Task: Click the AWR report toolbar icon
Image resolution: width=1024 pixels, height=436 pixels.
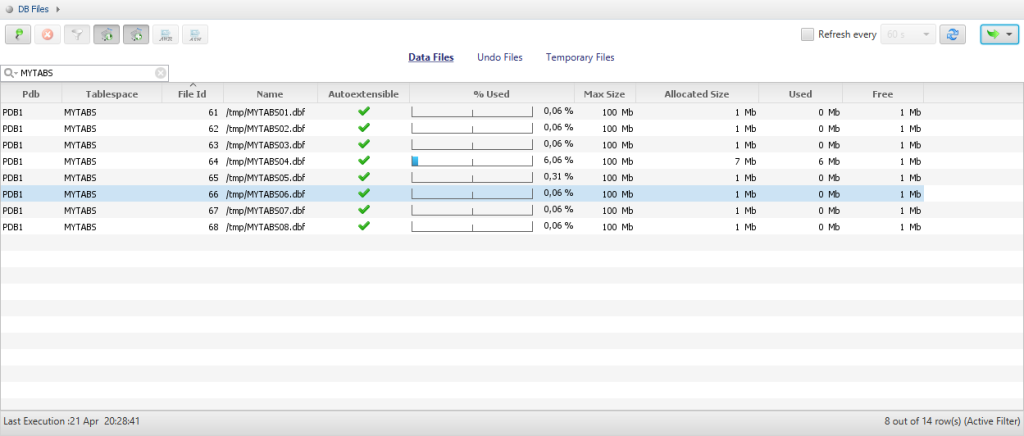Action: tap(165, 35)
